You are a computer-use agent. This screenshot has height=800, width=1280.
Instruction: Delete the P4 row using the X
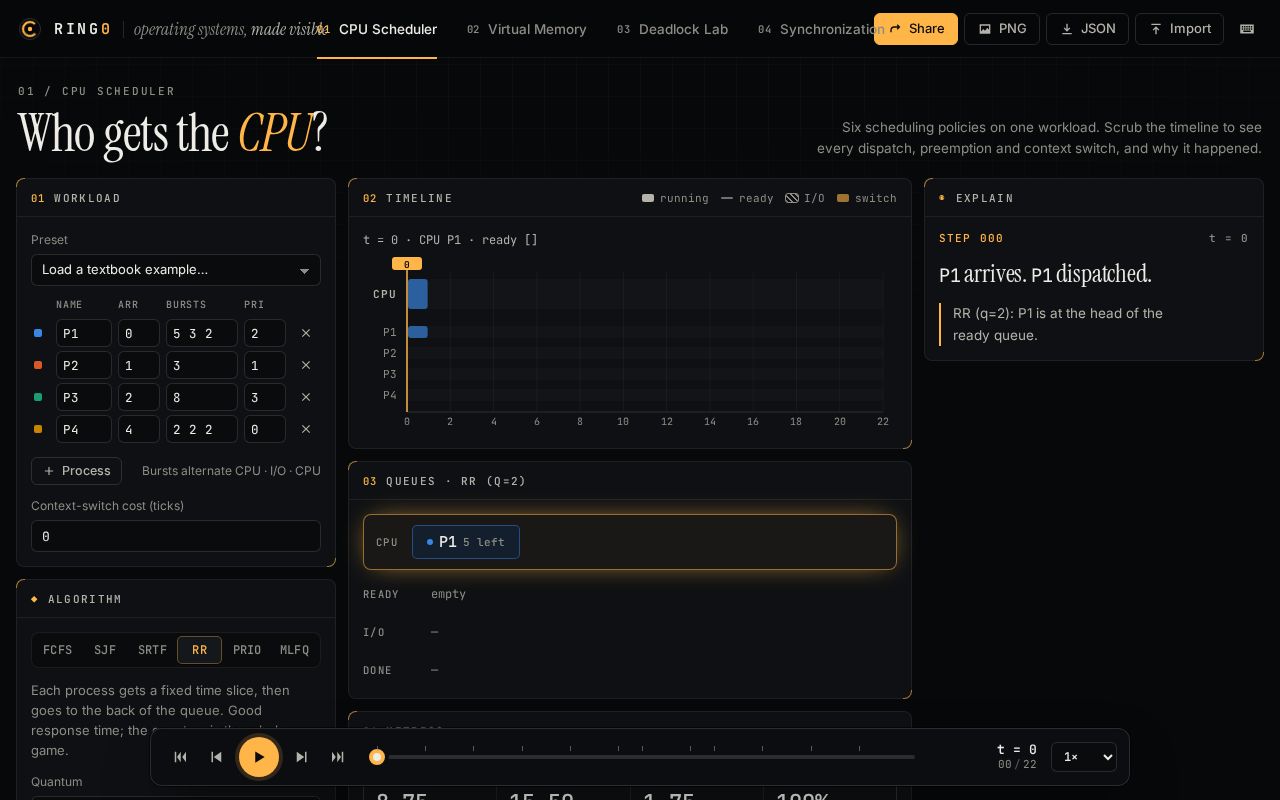[x=306, y=429]
